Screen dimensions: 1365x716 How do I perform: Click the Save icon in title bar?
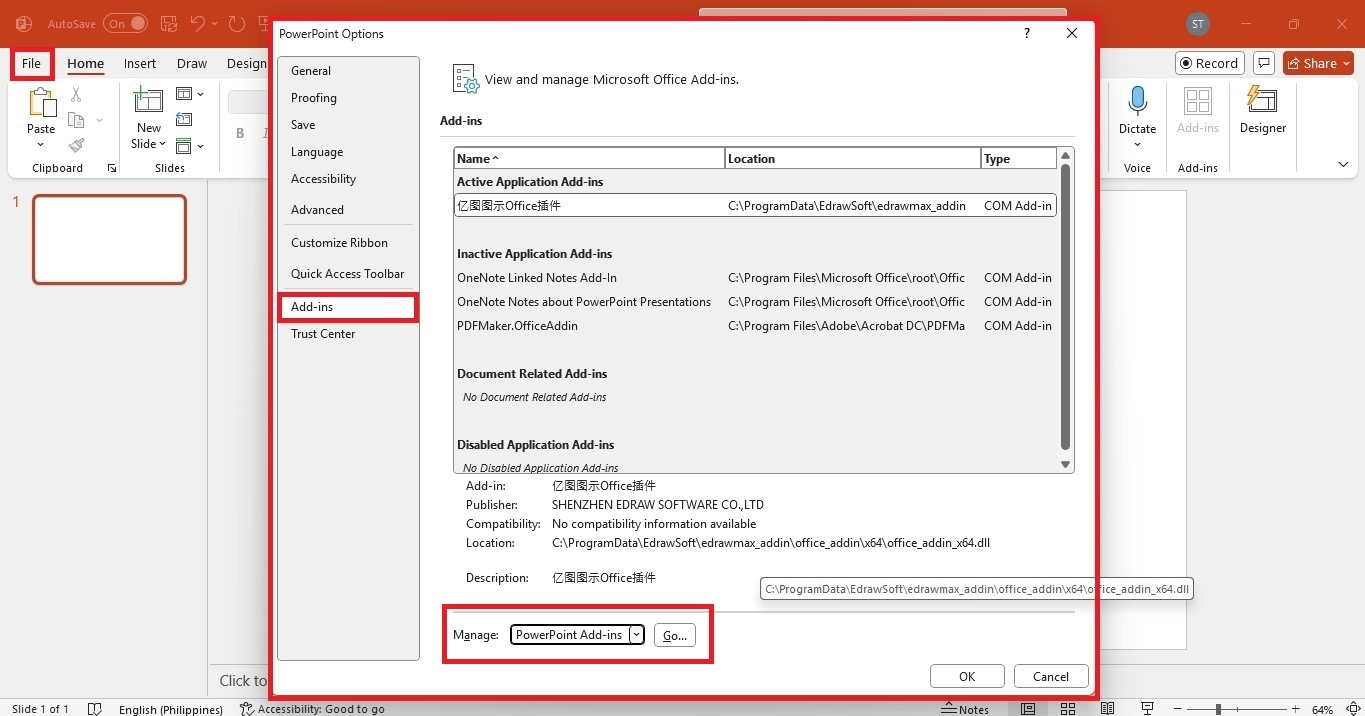(169, 23)
